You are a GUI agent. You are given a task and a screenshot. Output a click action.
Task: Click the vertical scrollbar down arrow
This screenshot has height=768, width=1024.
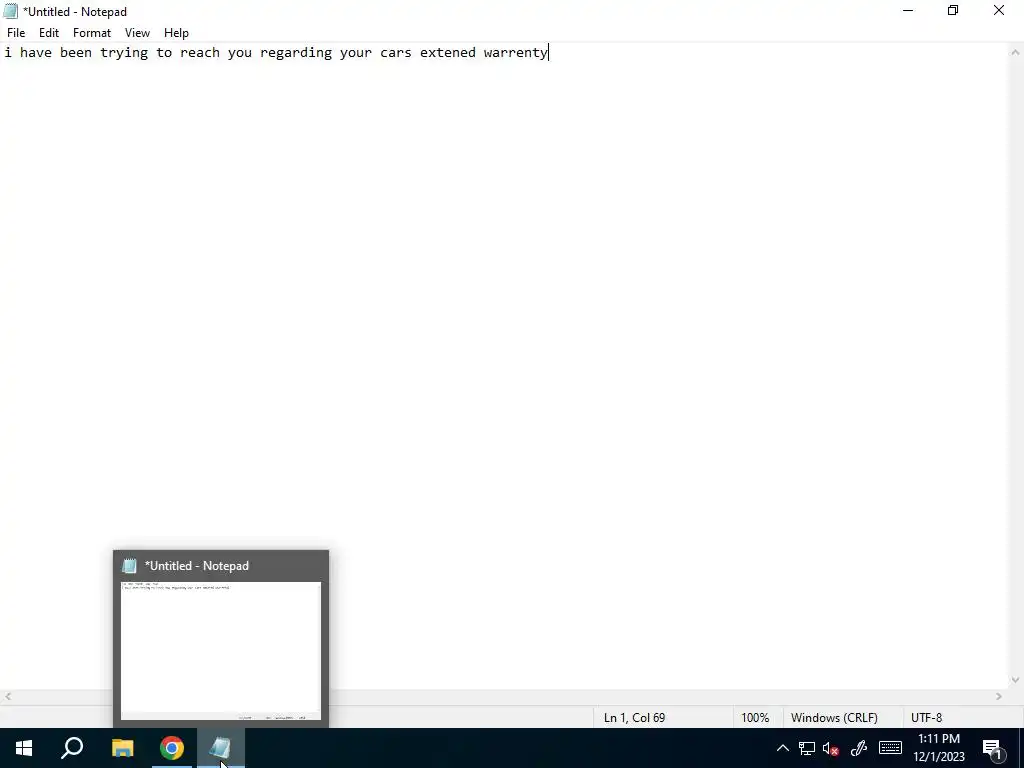pos(1016,680)
